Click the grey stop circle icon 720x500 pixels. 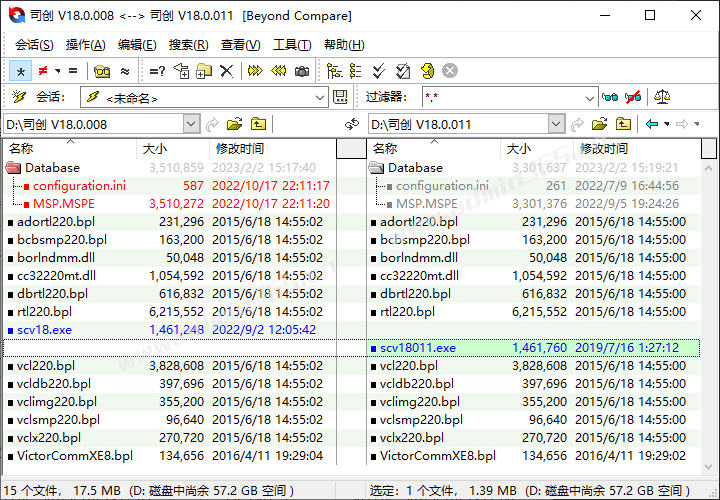pyautogui.click(x=450, y=71)
